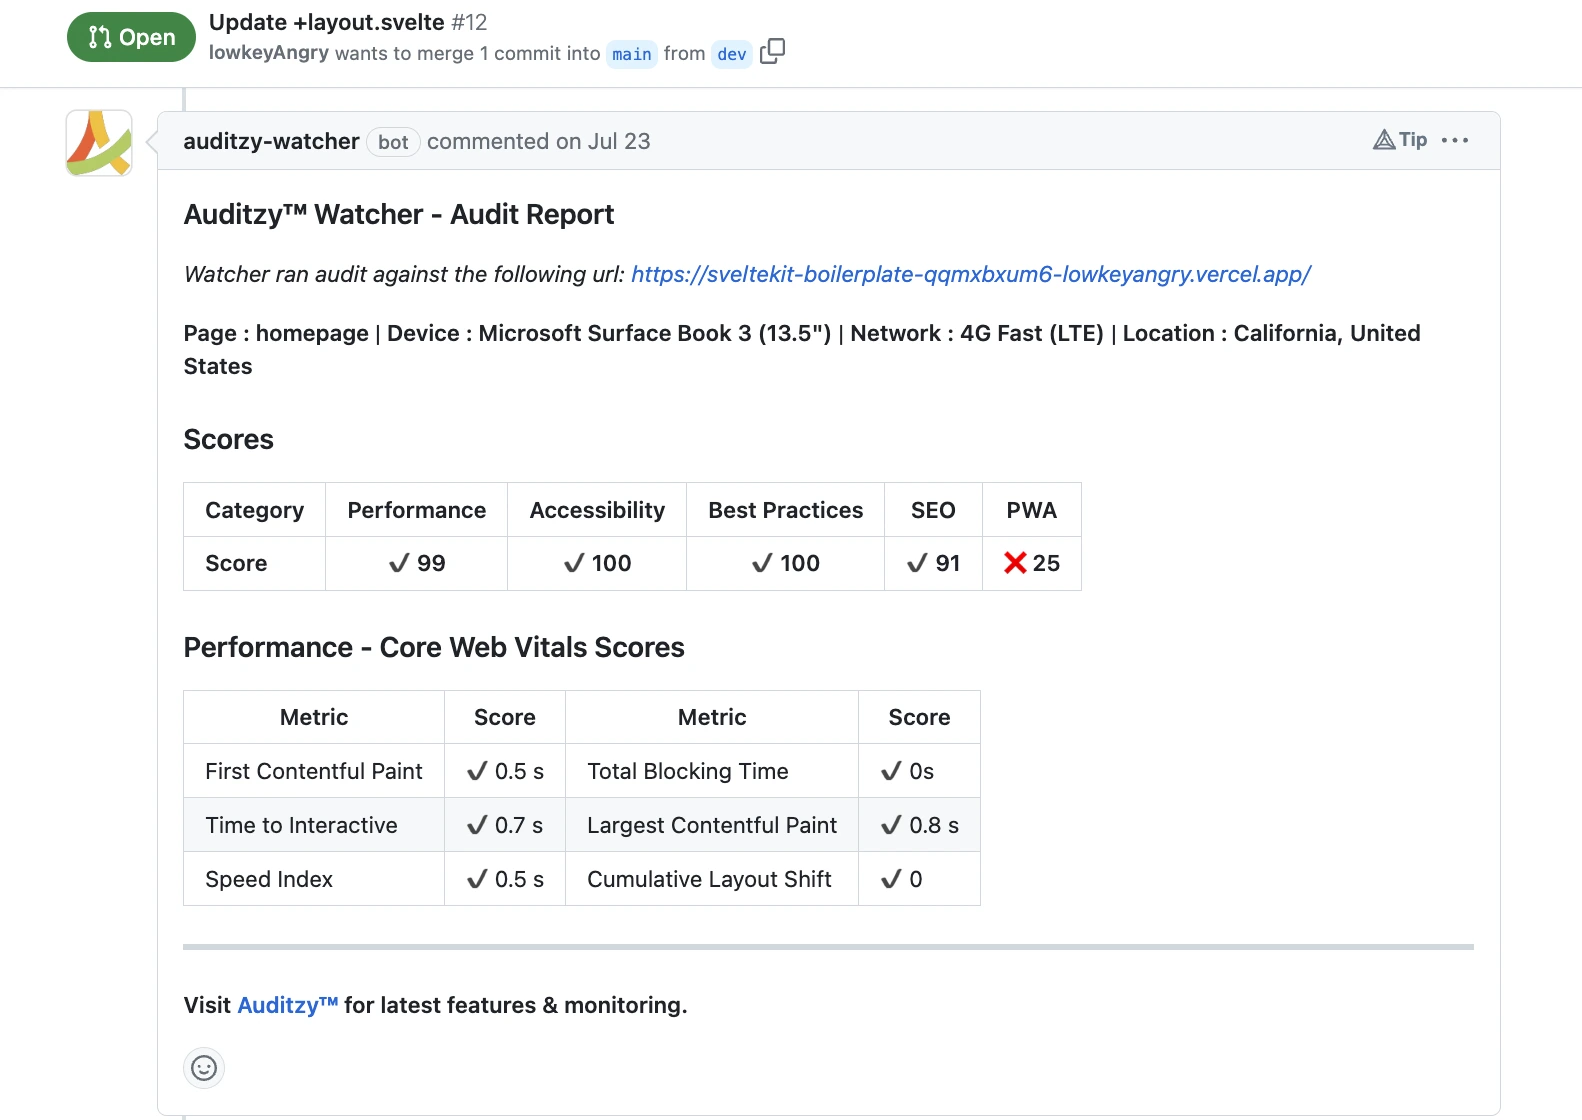This screenshot has width=1582, height=1120.
Task: Click the Speed Index 0.5 s value
Action: coord(505,879)
